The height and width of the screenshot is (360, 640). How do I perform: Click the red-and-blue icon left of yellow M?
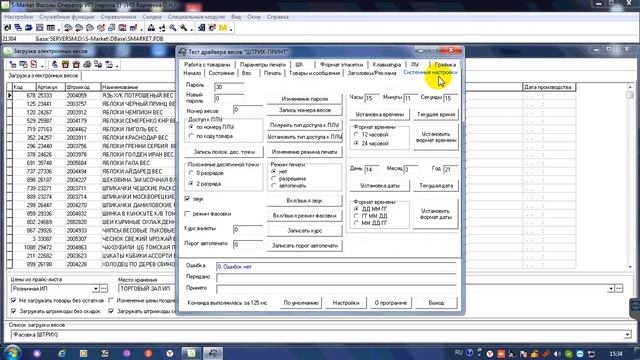tap(212, 28)
